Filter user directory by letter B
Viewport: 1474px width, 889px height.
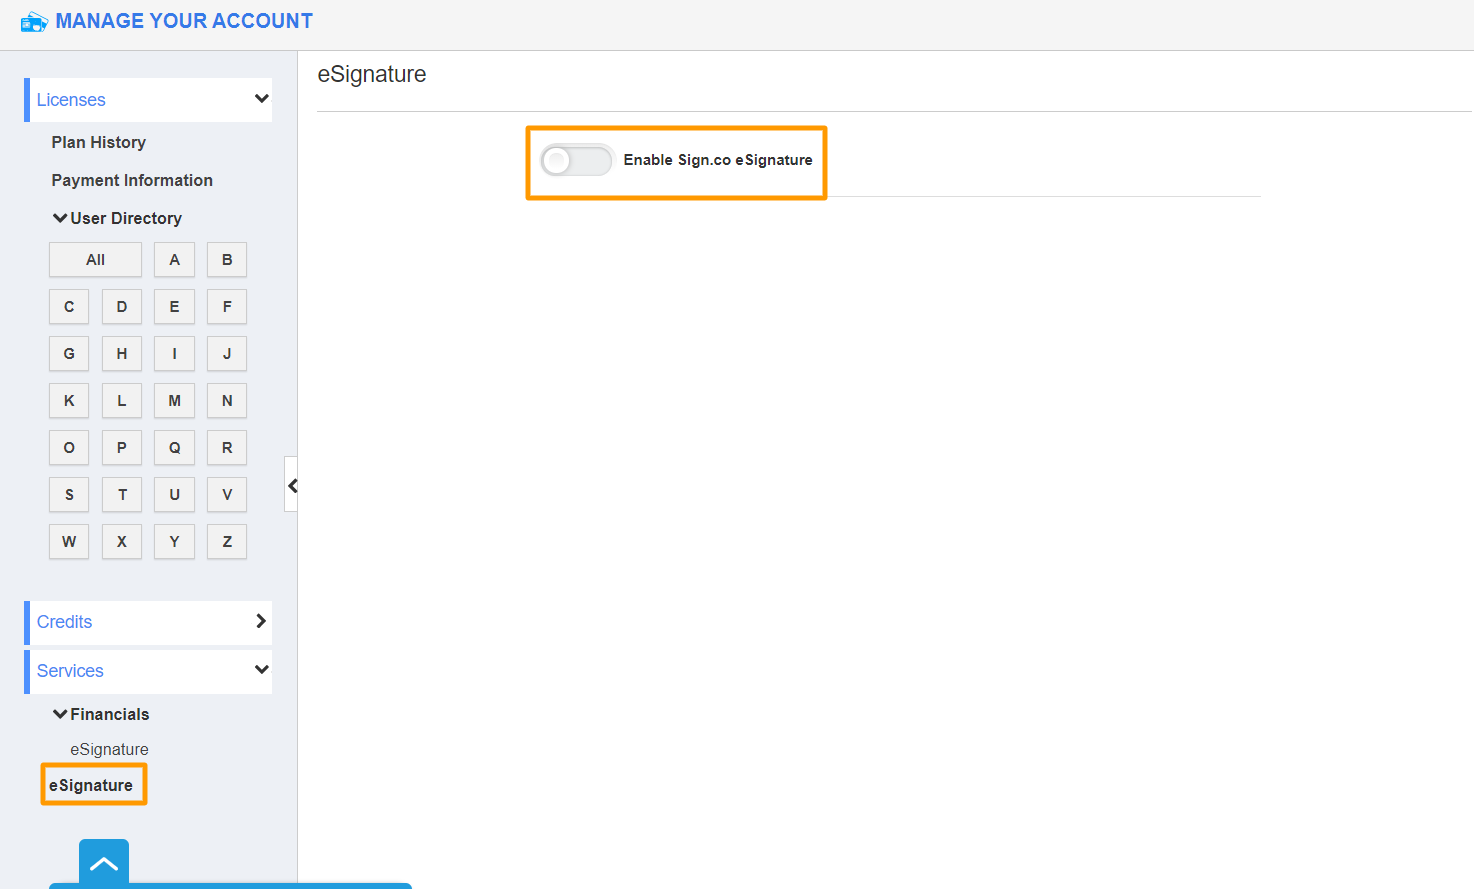click(227, 260)
